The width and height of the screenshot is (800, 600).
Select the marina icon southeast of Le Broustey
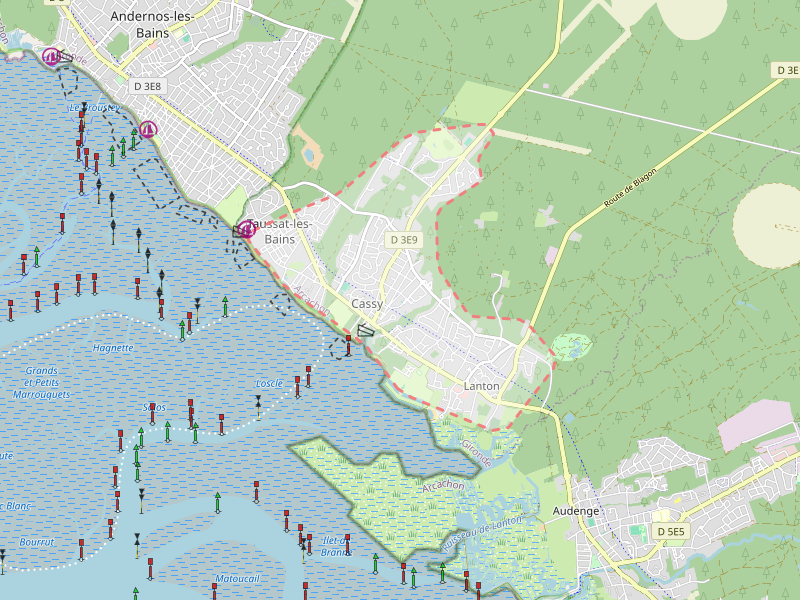(x=148, y=128)
